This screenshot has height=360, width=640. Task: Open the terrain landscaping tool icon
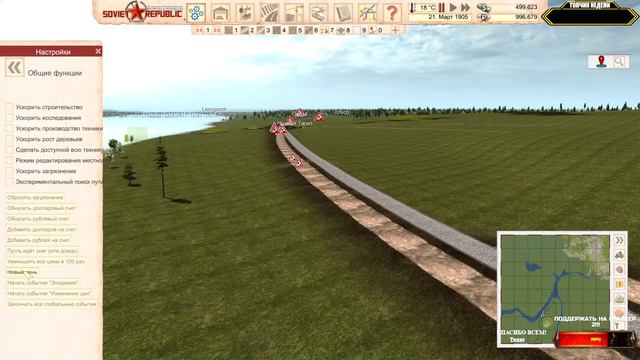(x=318, y=13)
